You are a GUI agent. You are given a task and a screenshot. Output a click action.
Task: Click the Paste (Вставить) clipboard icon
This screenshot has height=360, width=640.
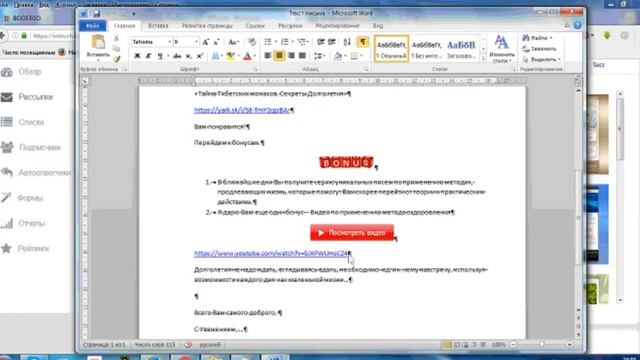point(98,42)
